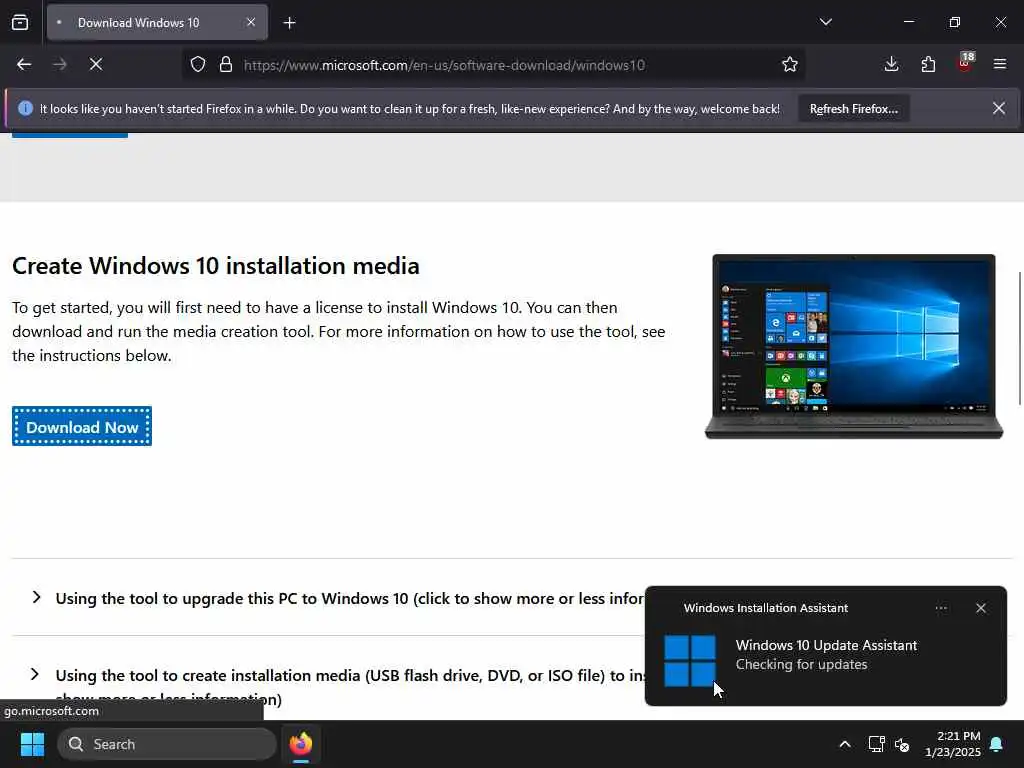The width and height of the screenshot is (1024, 768).
Task: Switch to the Download Windows 10 tab
Action: click(157, 22)
